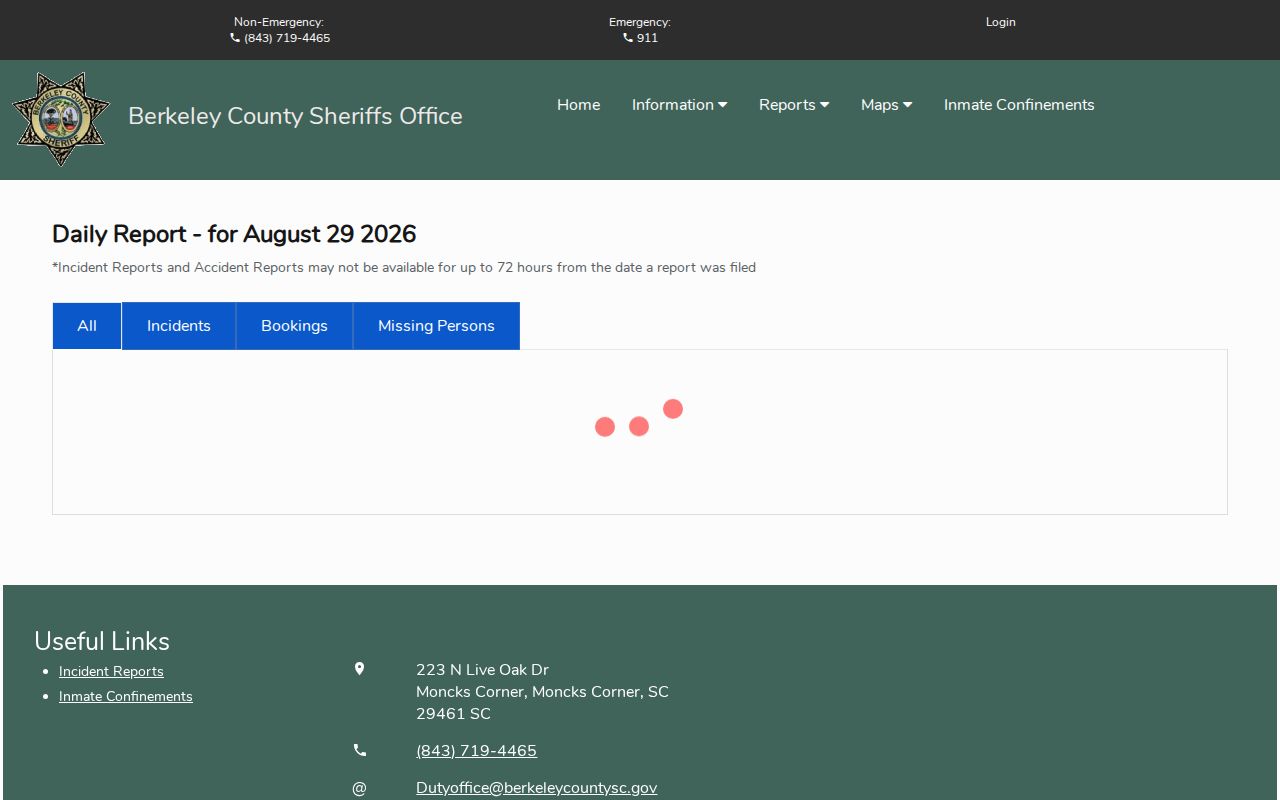The image size is (1280, 800).
Task: Go to the Home page
Action: [x=579, y=105]
